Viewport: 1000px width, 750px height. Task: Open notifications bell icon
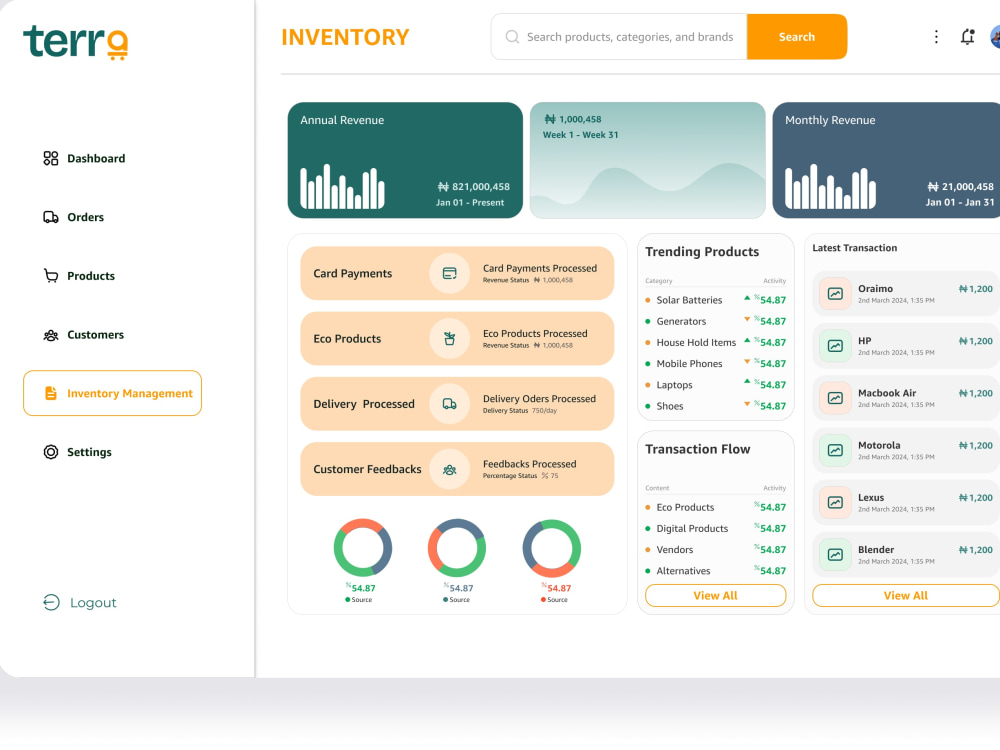pos(967,37)
